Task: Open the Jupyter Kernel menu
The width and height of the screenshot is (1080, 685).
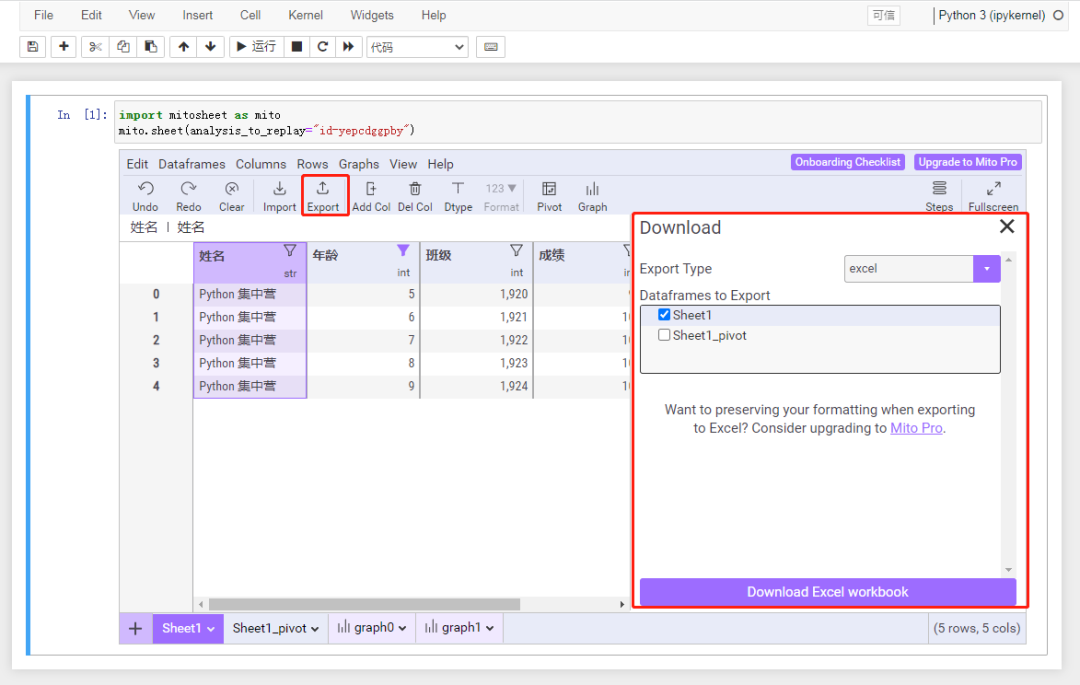Action: click(305, 15)
